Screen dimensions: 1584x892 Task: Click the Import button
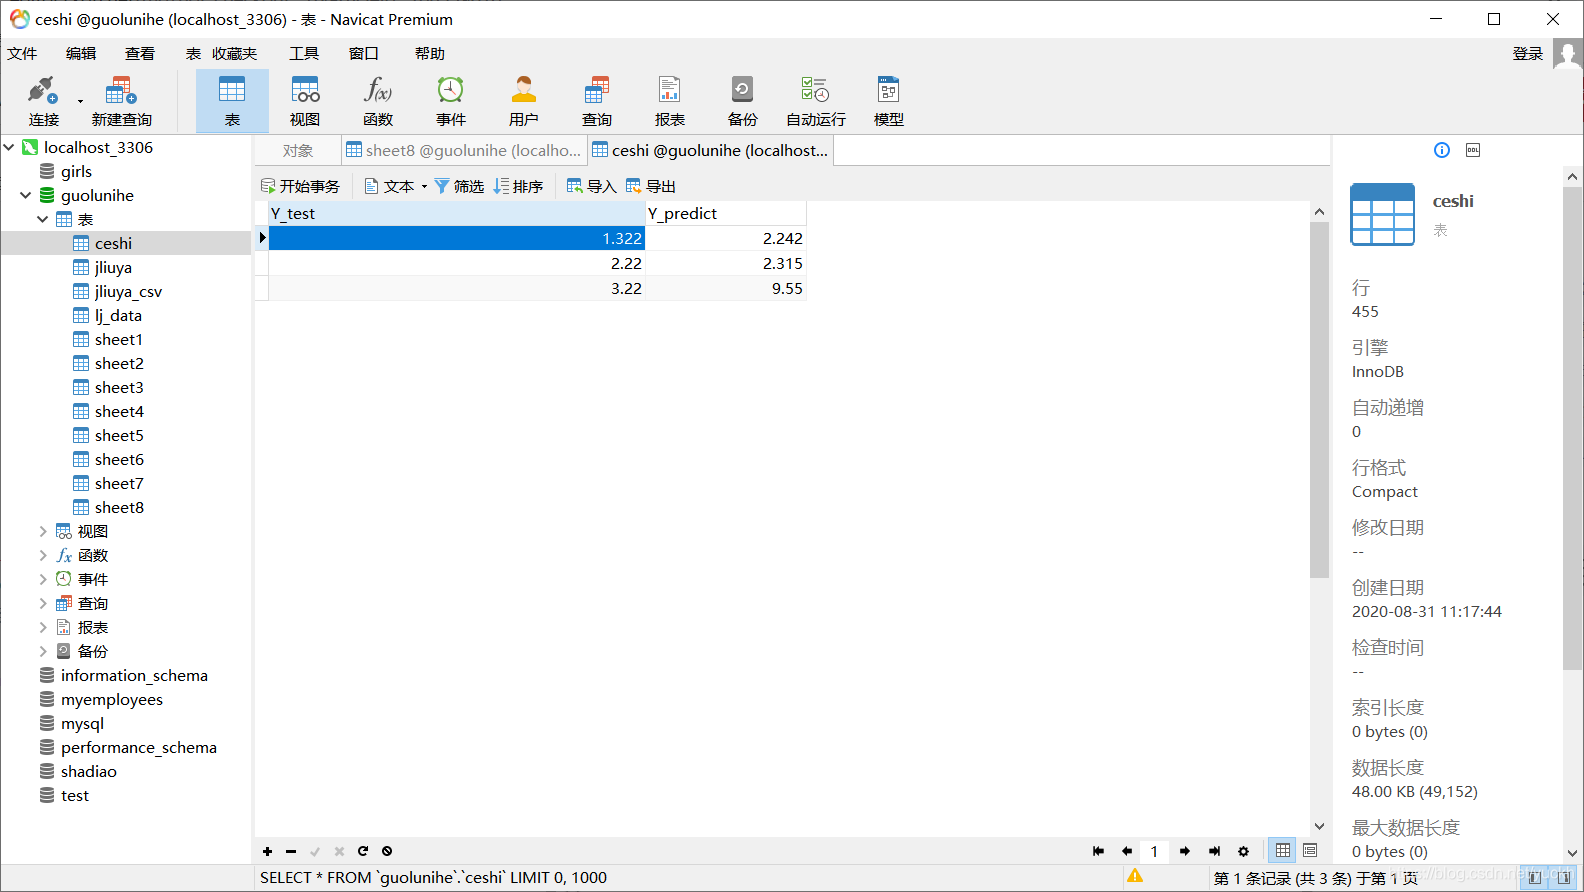[591, 186]
